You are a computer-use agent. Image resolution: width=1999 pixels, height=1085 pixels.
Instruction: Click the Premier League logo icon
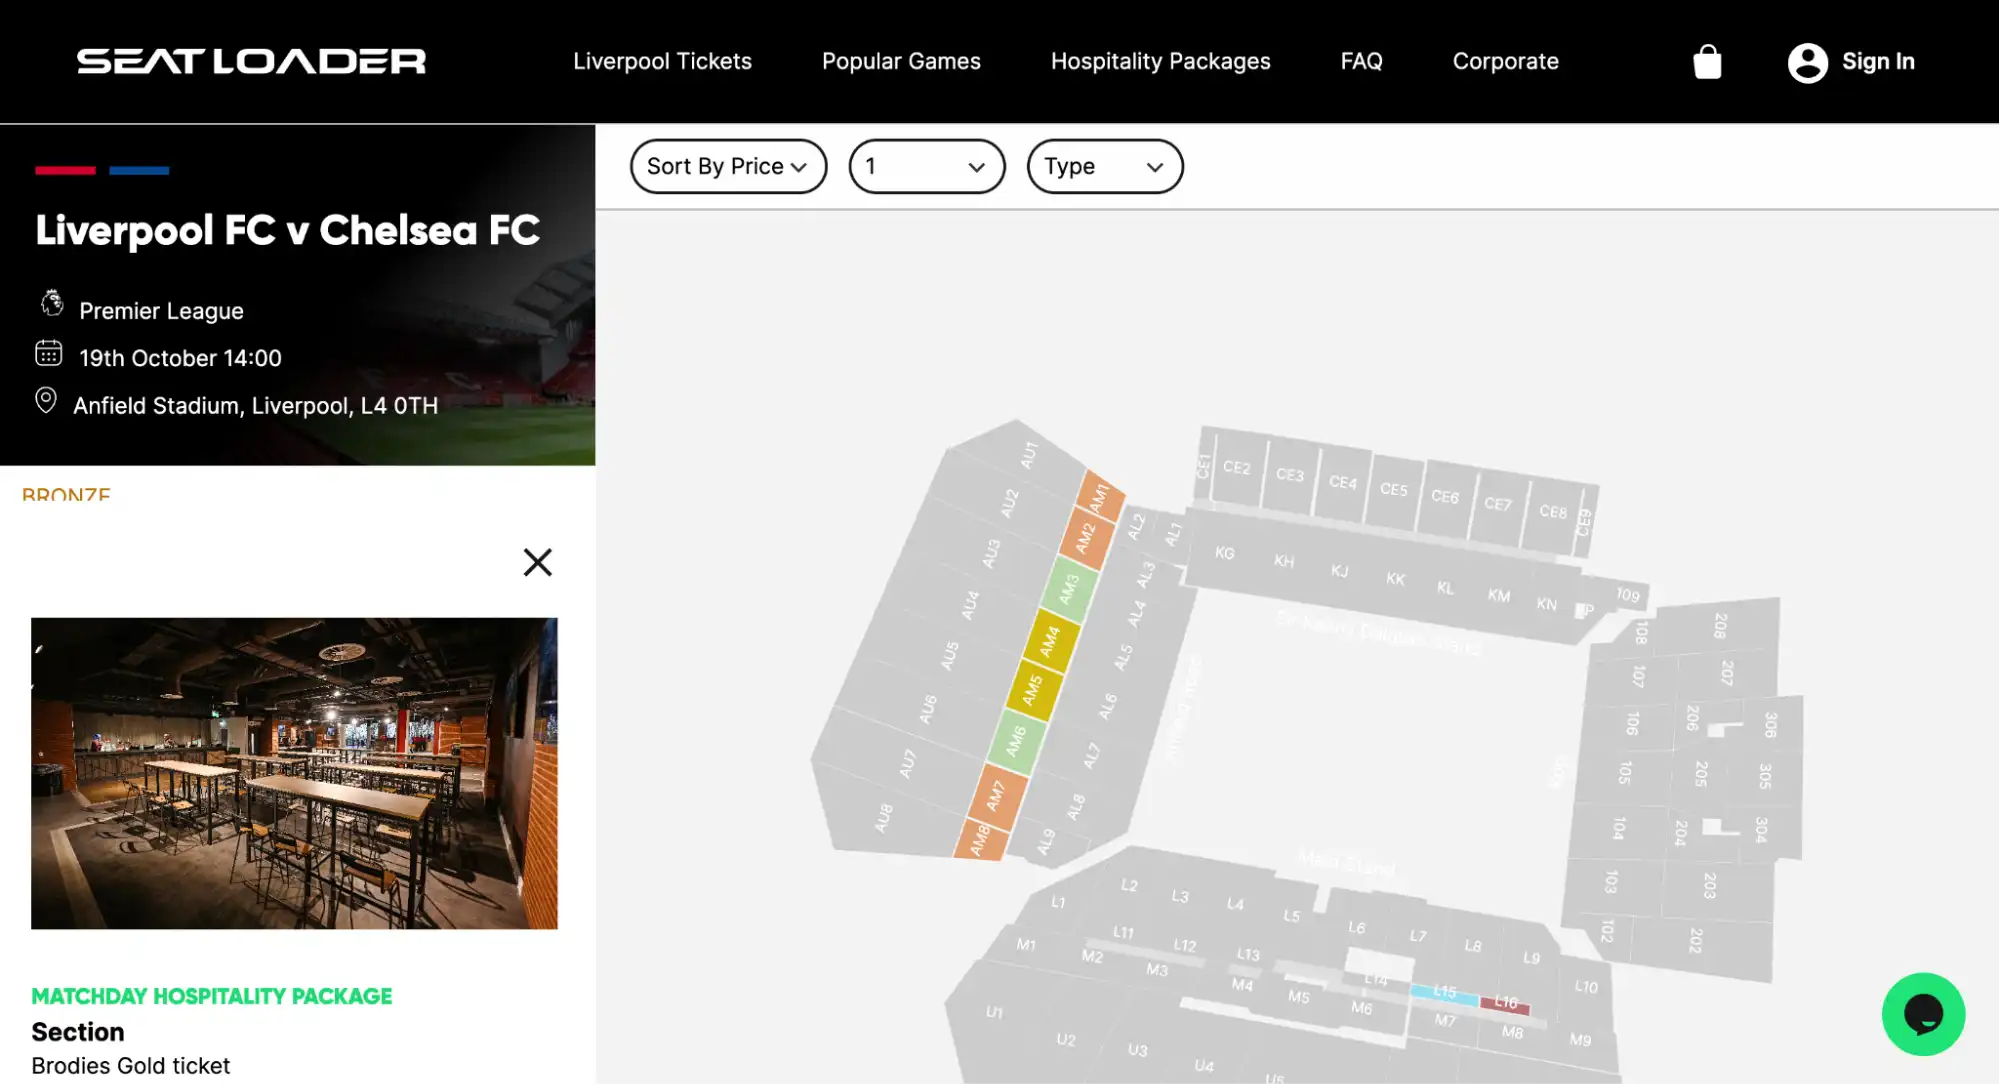tap(51, 303)
